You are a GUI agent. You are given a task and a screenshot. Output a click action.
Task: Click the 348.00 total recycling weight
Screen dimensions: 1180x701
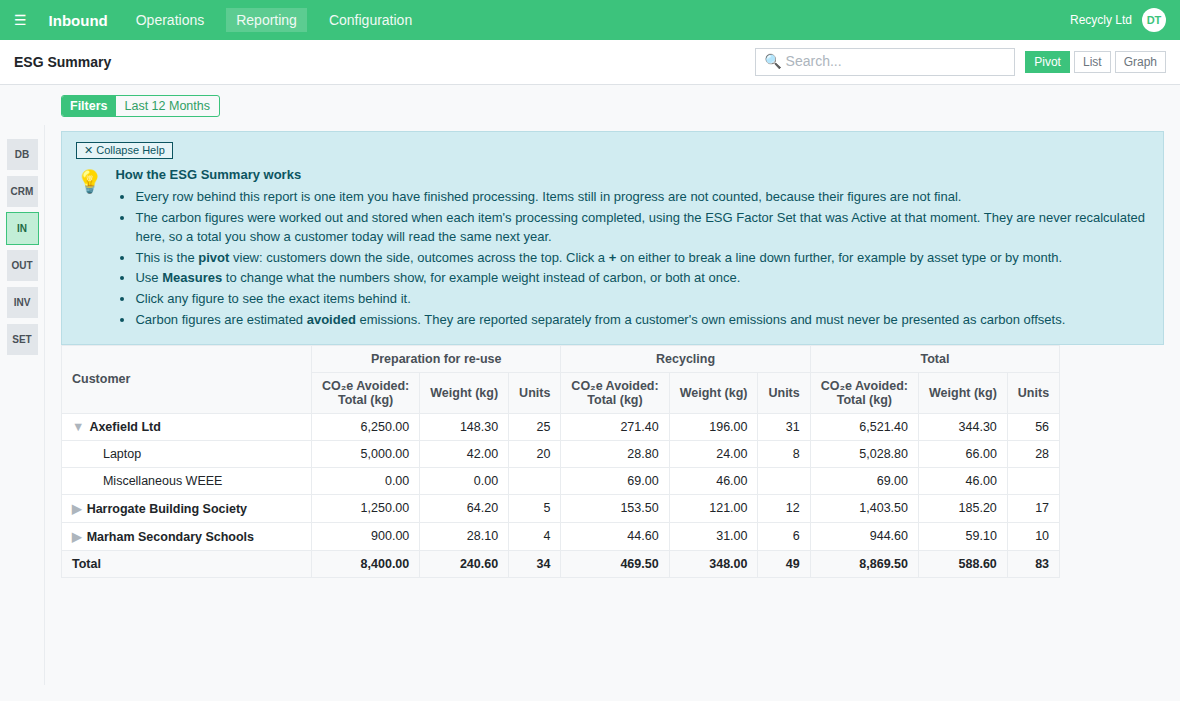click(728, 564)
